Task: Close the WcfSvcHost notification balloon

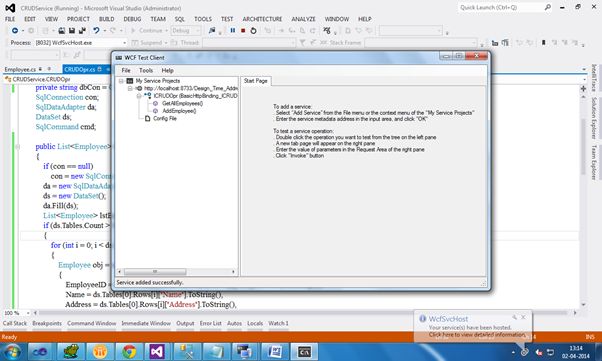Action: tap(523, 317)
